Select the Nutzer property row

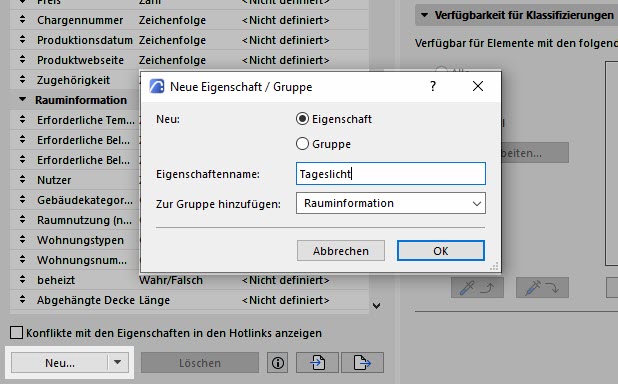pyautogui.click(x=75, y=180)
